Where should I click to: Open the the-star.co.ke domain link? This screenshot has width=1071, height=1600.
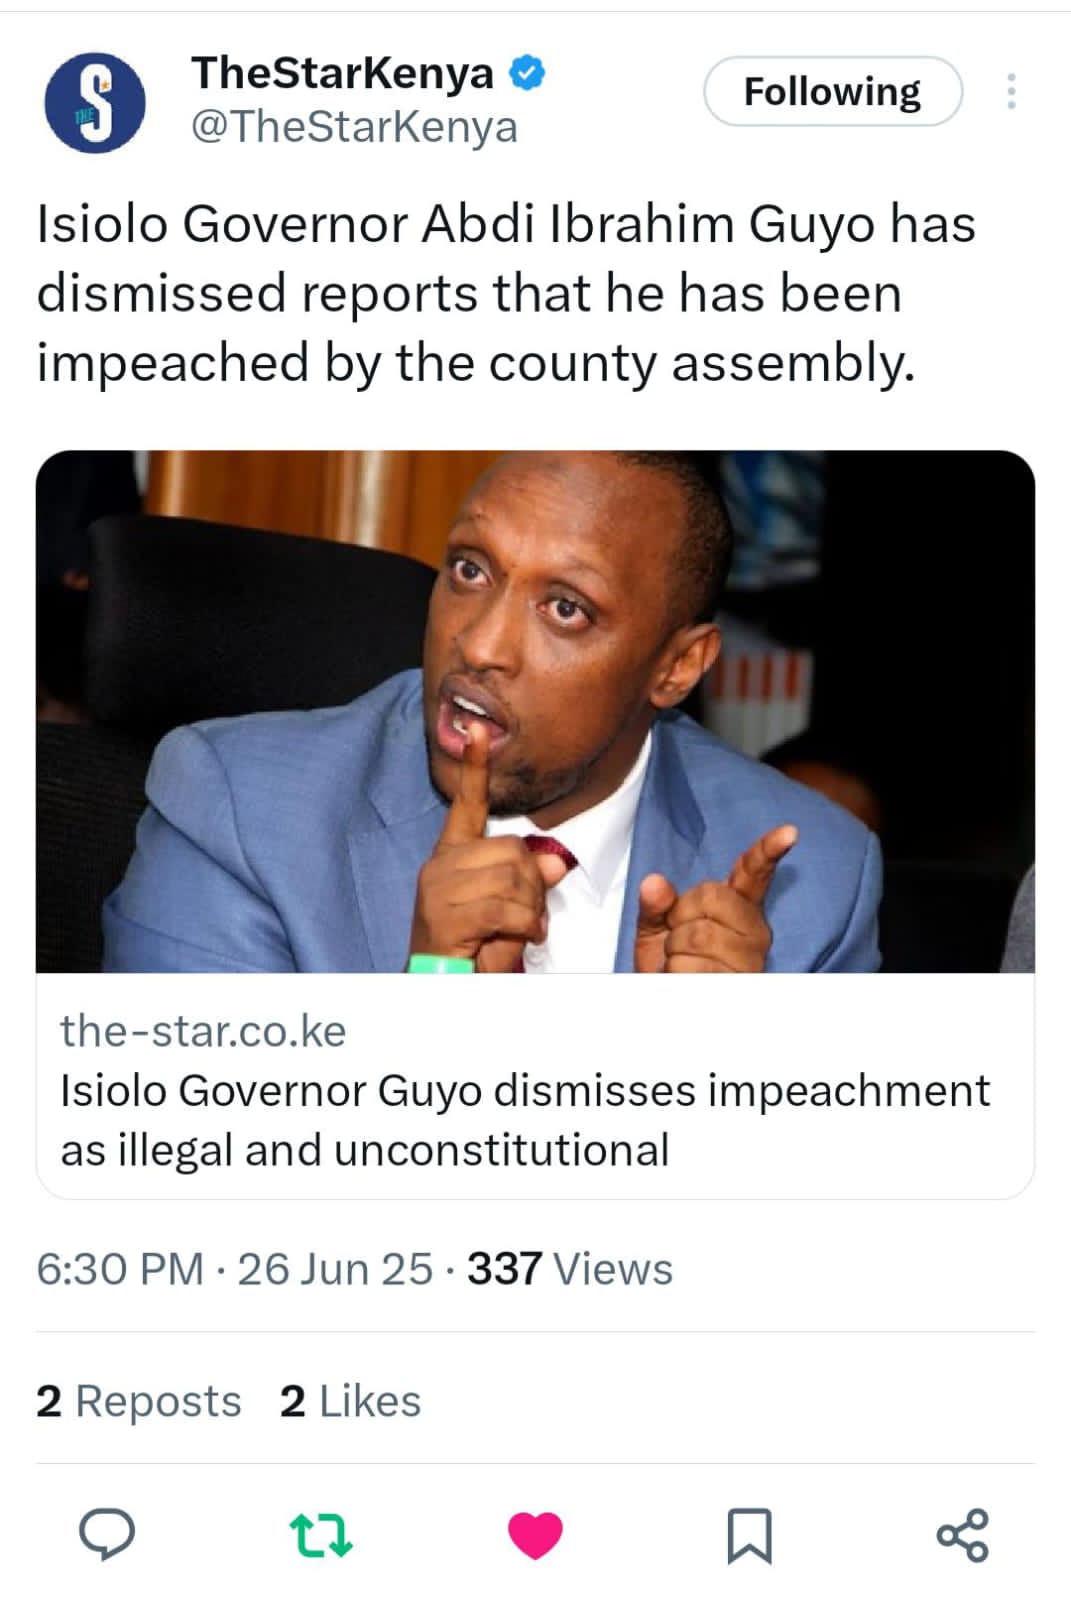[203, 1030]
